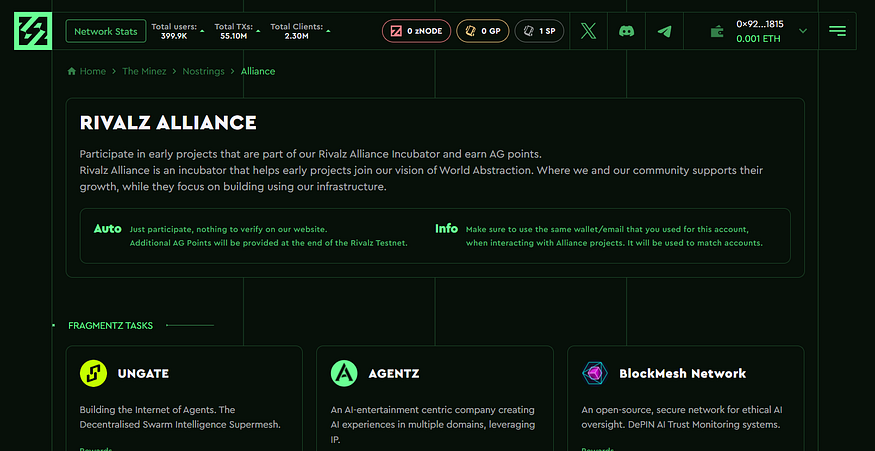Open the Discord link icon
Screen dimensions: 875x451
627,31
